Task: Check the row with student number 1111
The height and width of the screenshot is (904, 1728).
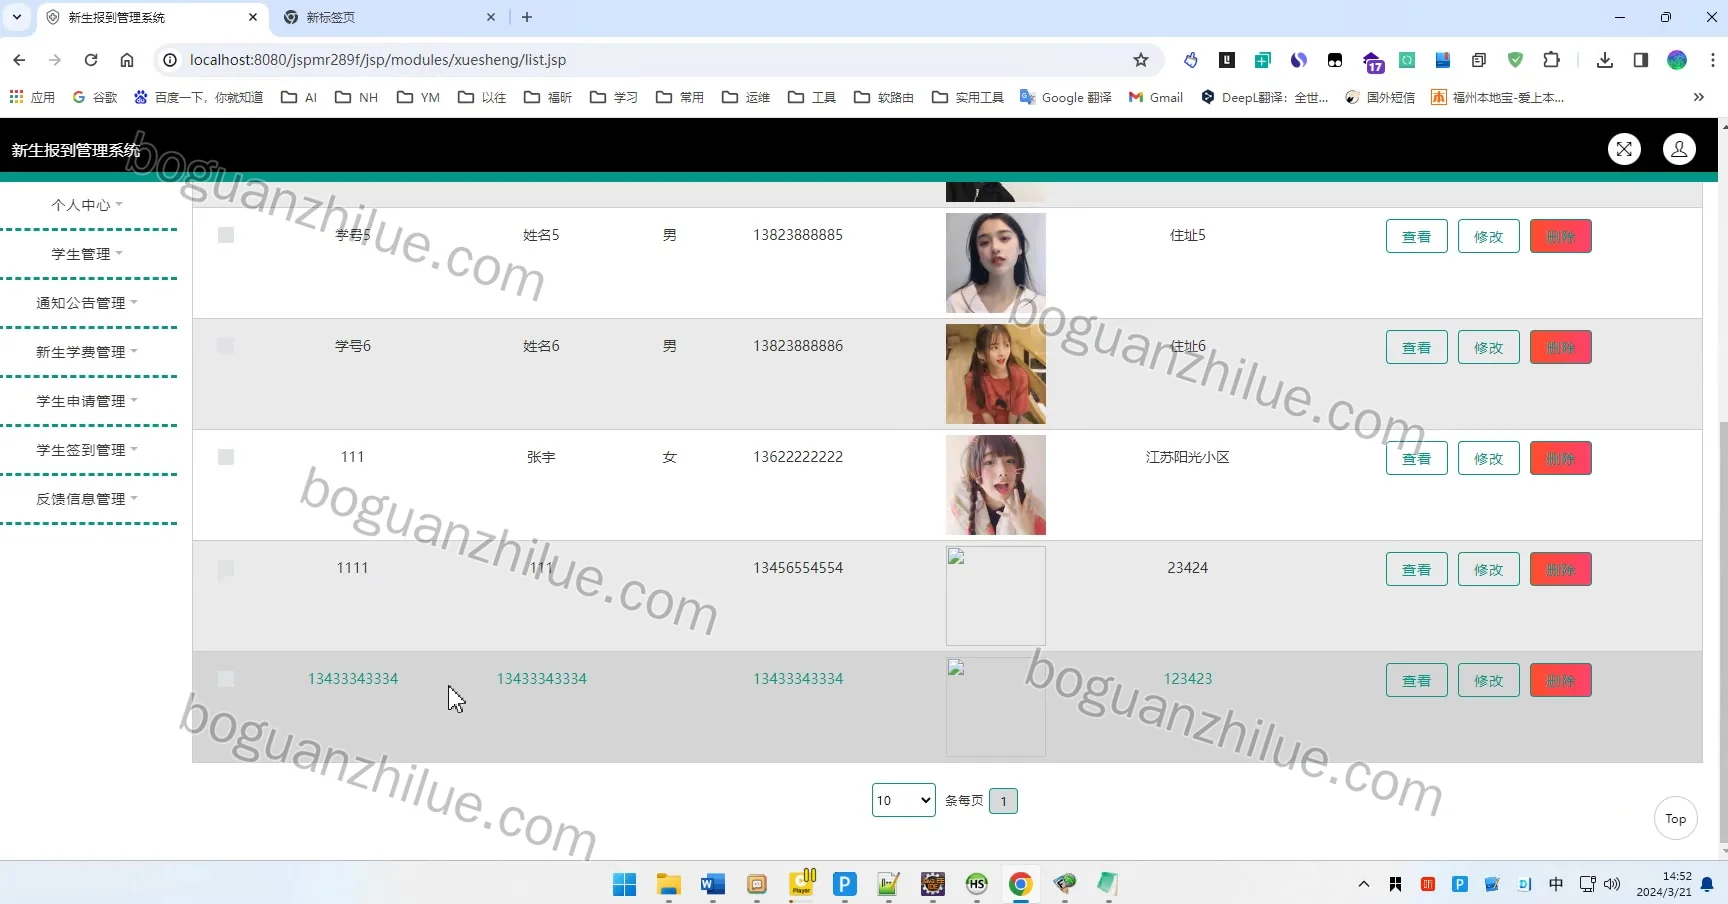Action: pyautogui.click(x=226, y=568)
